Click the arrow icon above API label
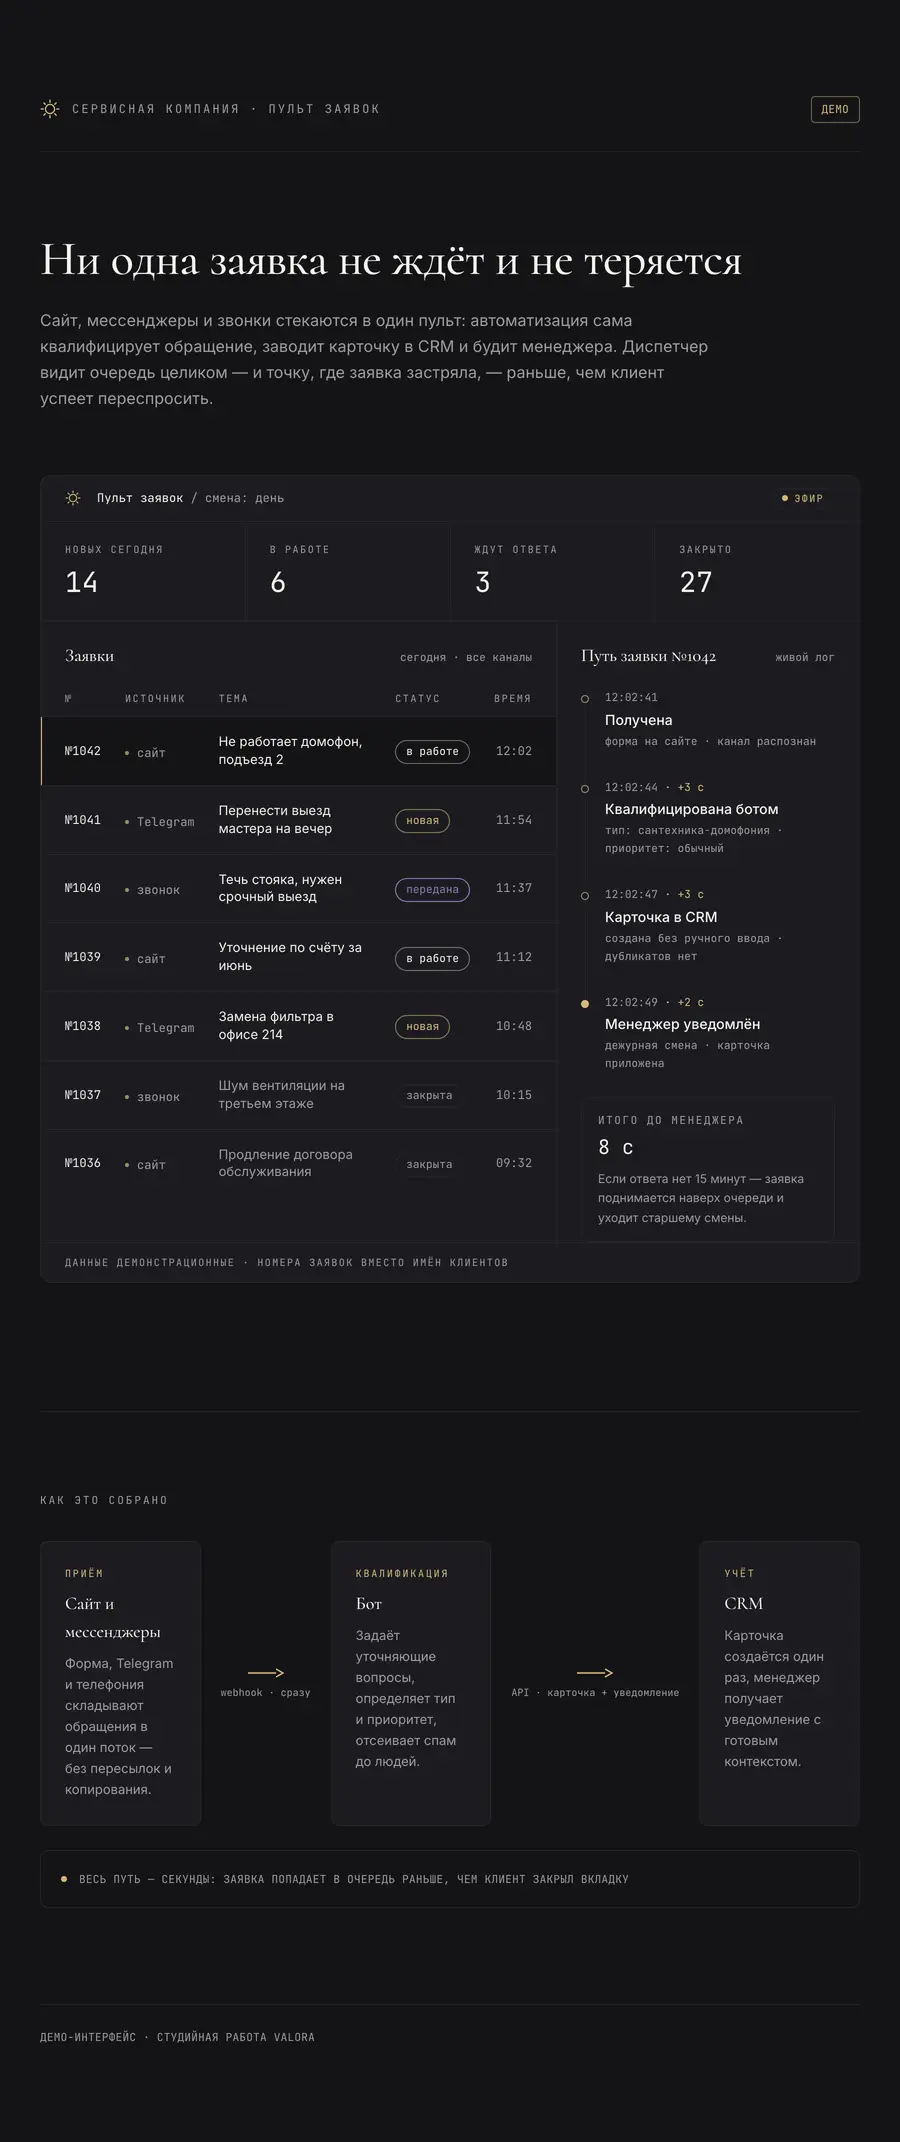 595,1672
